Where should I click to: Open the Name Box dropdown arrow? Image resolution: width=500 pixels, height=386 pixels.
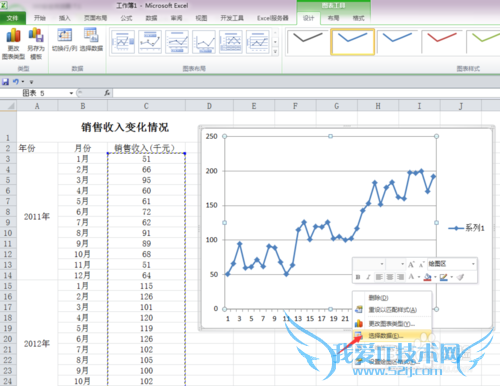click(71, 93)
